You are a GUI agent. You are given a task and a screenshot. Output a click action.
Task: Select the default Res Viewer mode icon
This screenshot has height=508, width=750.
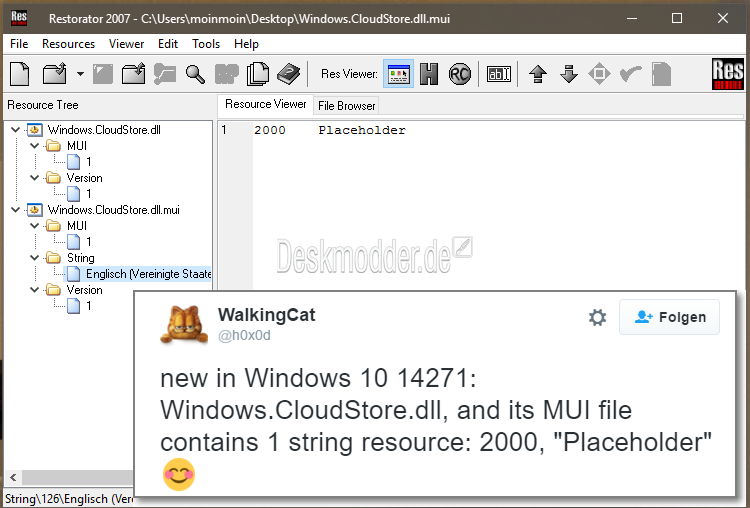pos(398,74)
